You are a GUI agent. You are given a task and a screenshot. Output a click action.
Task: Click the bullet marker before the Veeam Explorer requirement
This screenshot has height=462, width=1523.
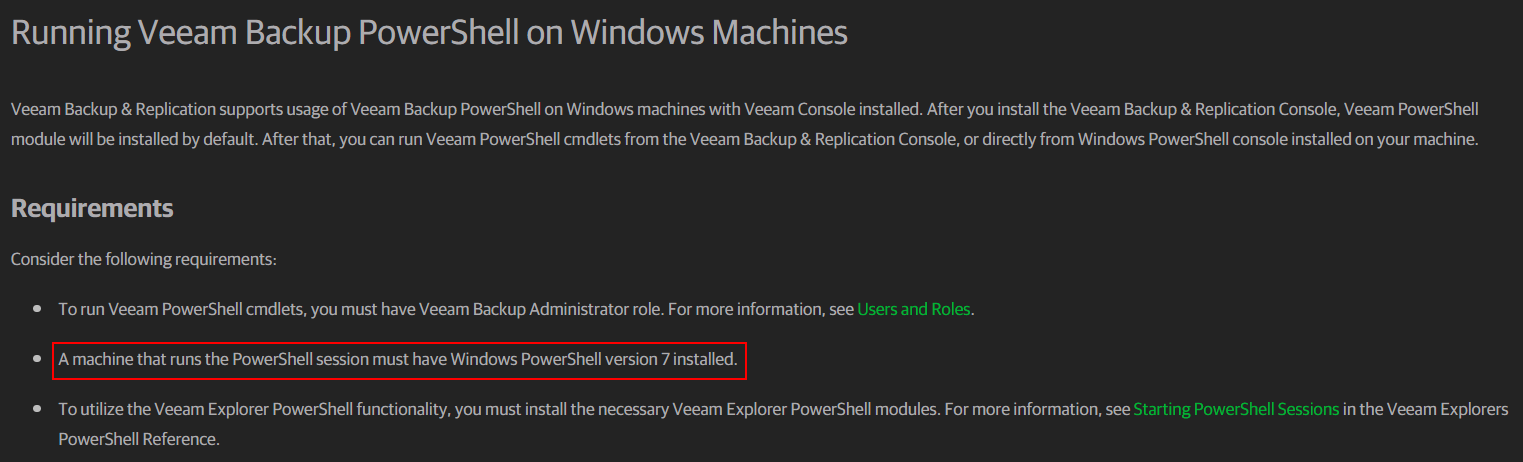[37, 410]
